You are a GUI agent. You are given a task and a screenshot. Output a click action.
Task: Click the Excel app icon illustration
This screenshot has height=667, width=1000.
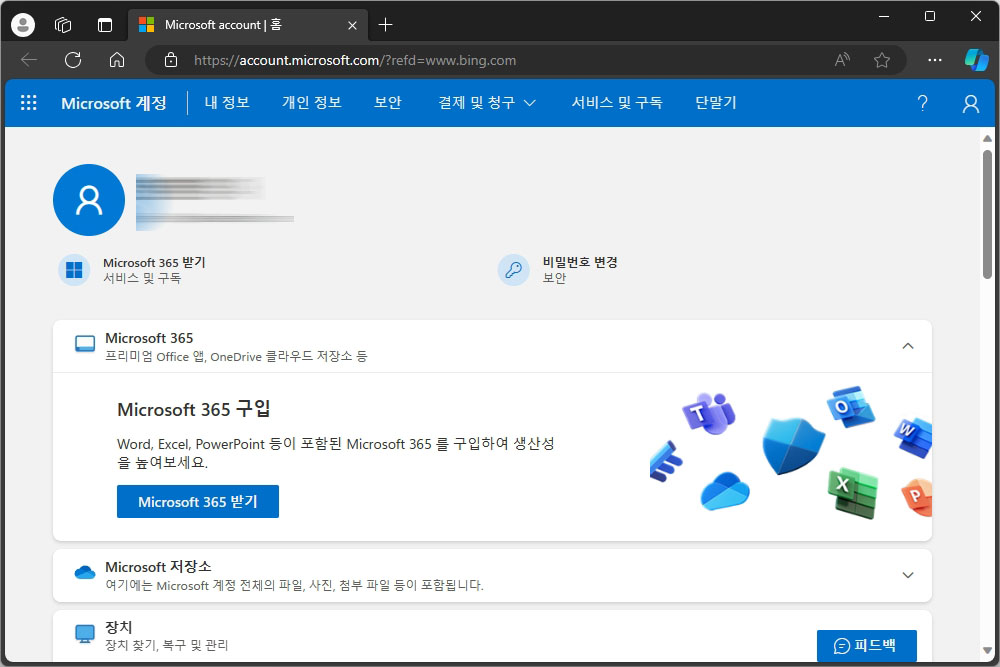tap(853, 493)
